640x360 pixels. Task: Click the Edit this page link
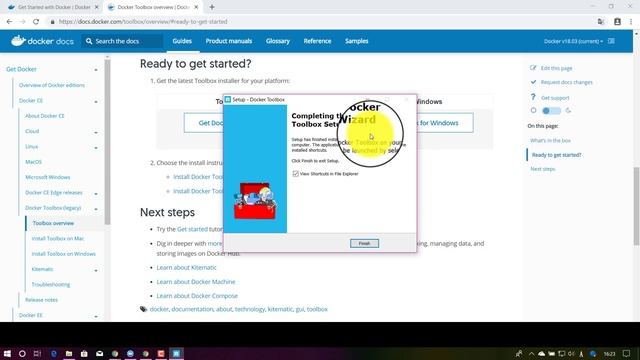coord(556,68)
